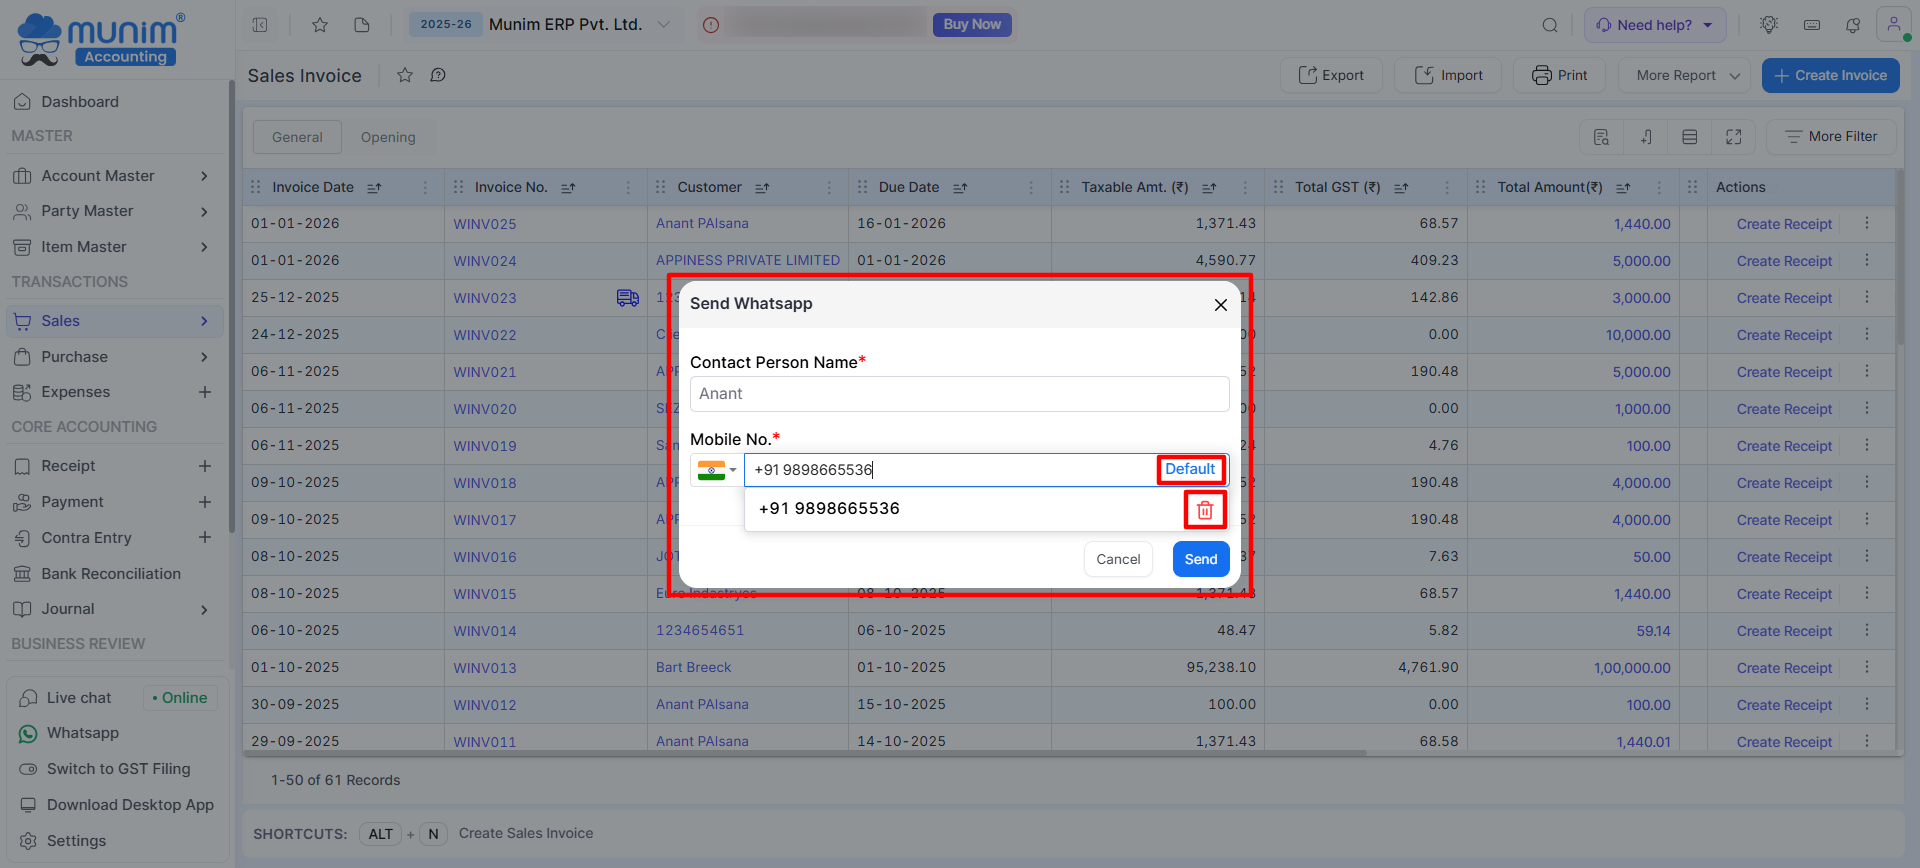Click the favorite star next to Sales Invoice

(x=405, y=75)
